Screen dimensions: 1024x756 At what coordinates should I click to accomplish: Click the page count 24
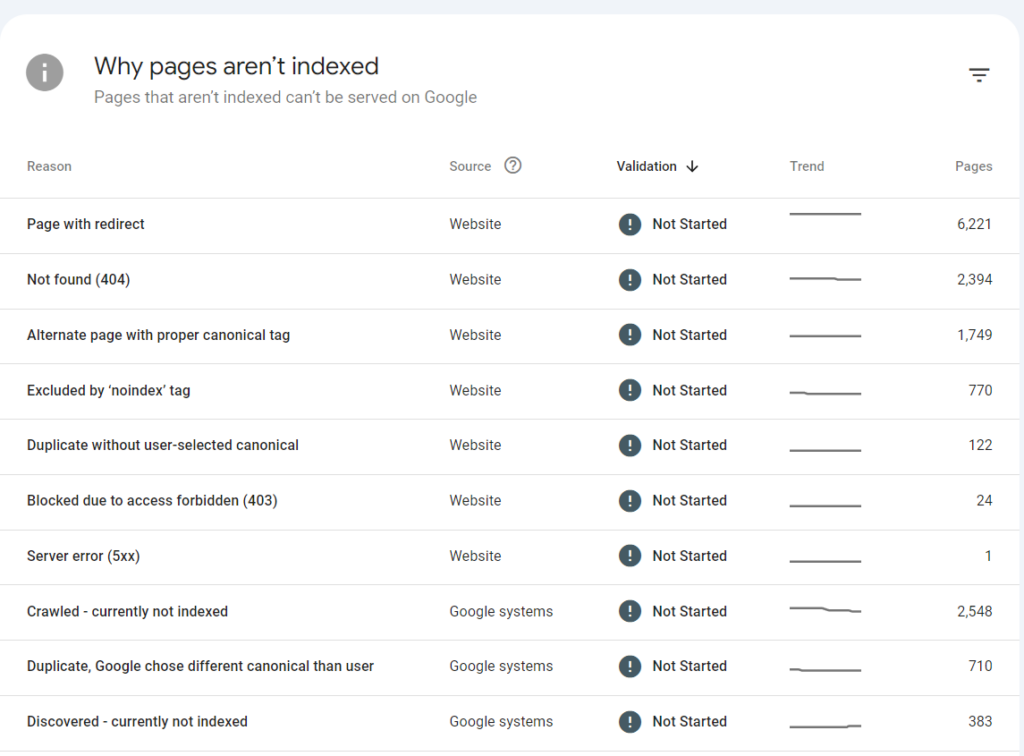click(x=984, y=501)
